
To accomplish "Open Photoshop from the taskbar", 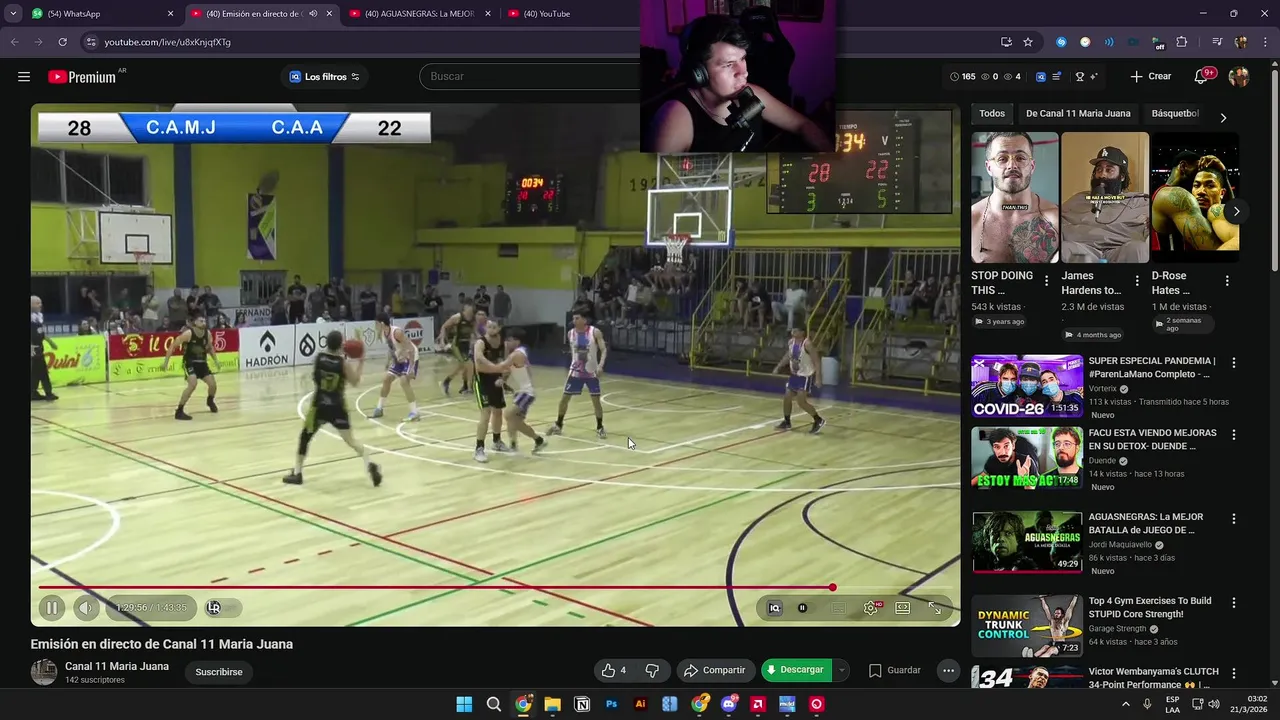I will [611, 704].
